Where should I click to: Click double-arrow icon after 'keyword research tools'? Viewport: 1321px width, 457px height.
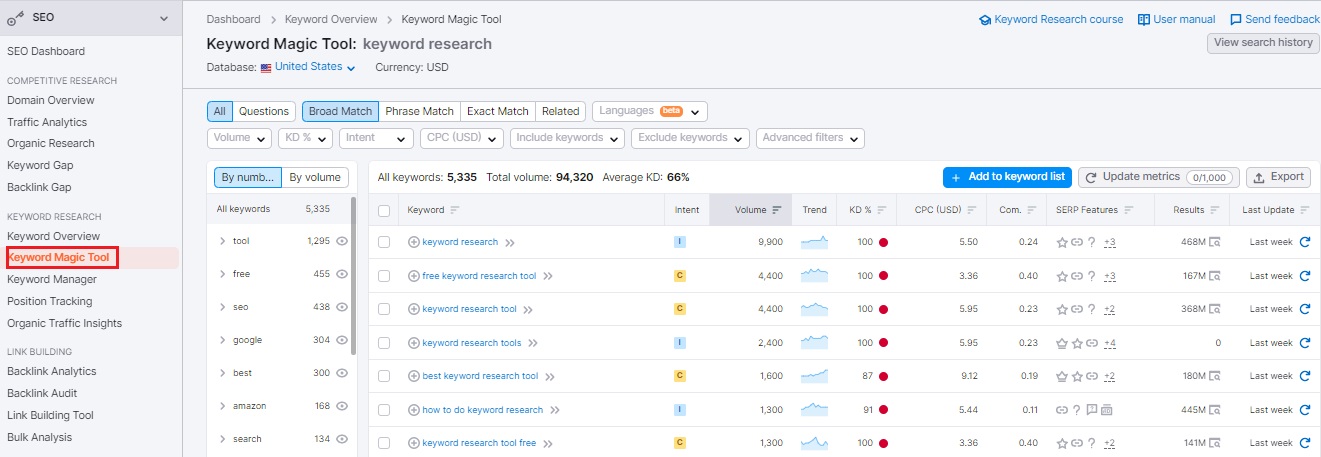pyautogui.click(x=532, y=343)
